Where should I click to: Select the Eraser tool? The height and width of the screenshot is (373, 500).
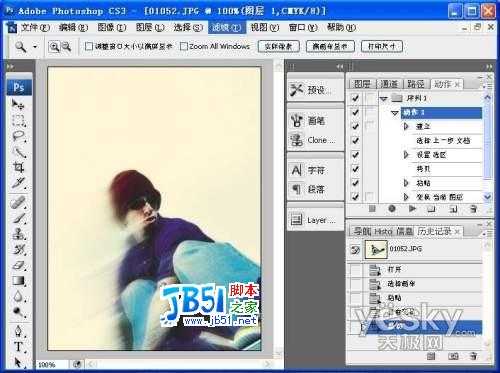coord(19,265)
